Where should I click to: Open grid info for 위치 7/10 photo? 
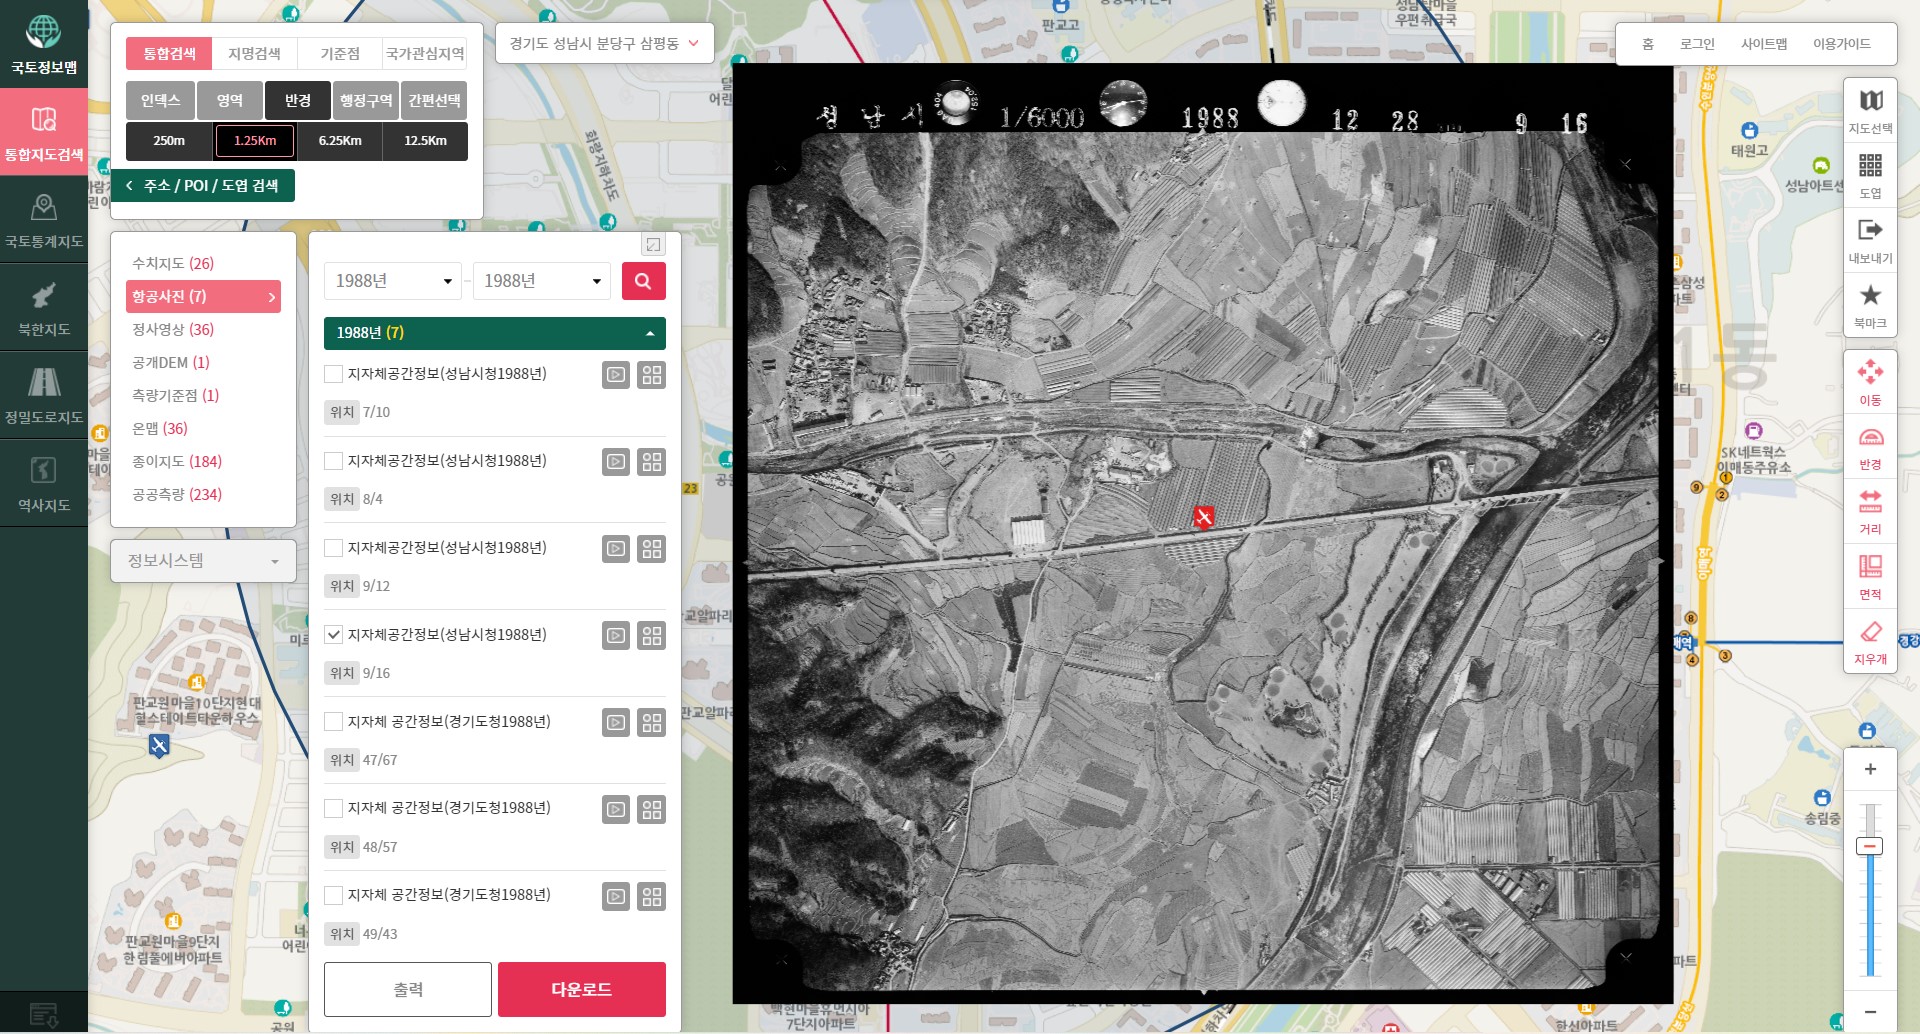click(652, 375)
